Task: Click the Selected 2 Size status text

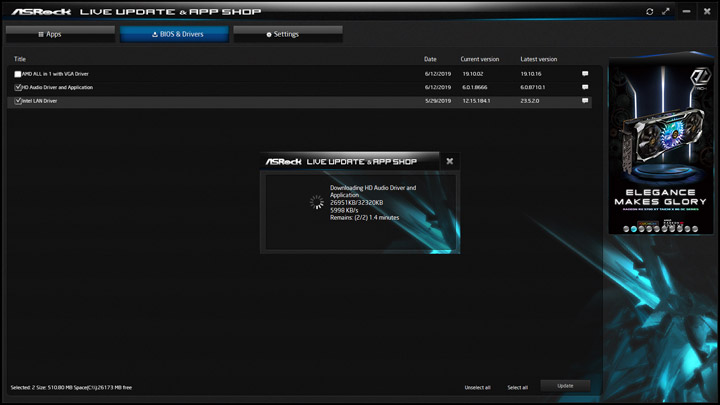Action: [x=71, y=388]
